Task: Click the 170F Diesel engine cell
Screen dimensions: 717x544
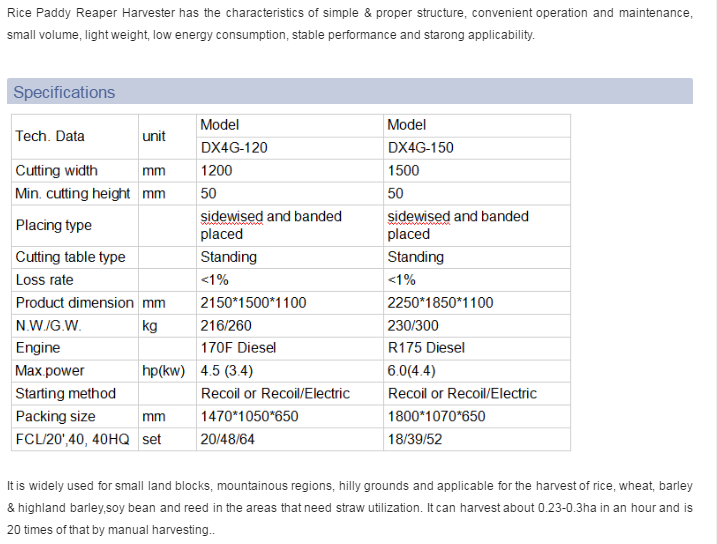Action: (238, 348)
